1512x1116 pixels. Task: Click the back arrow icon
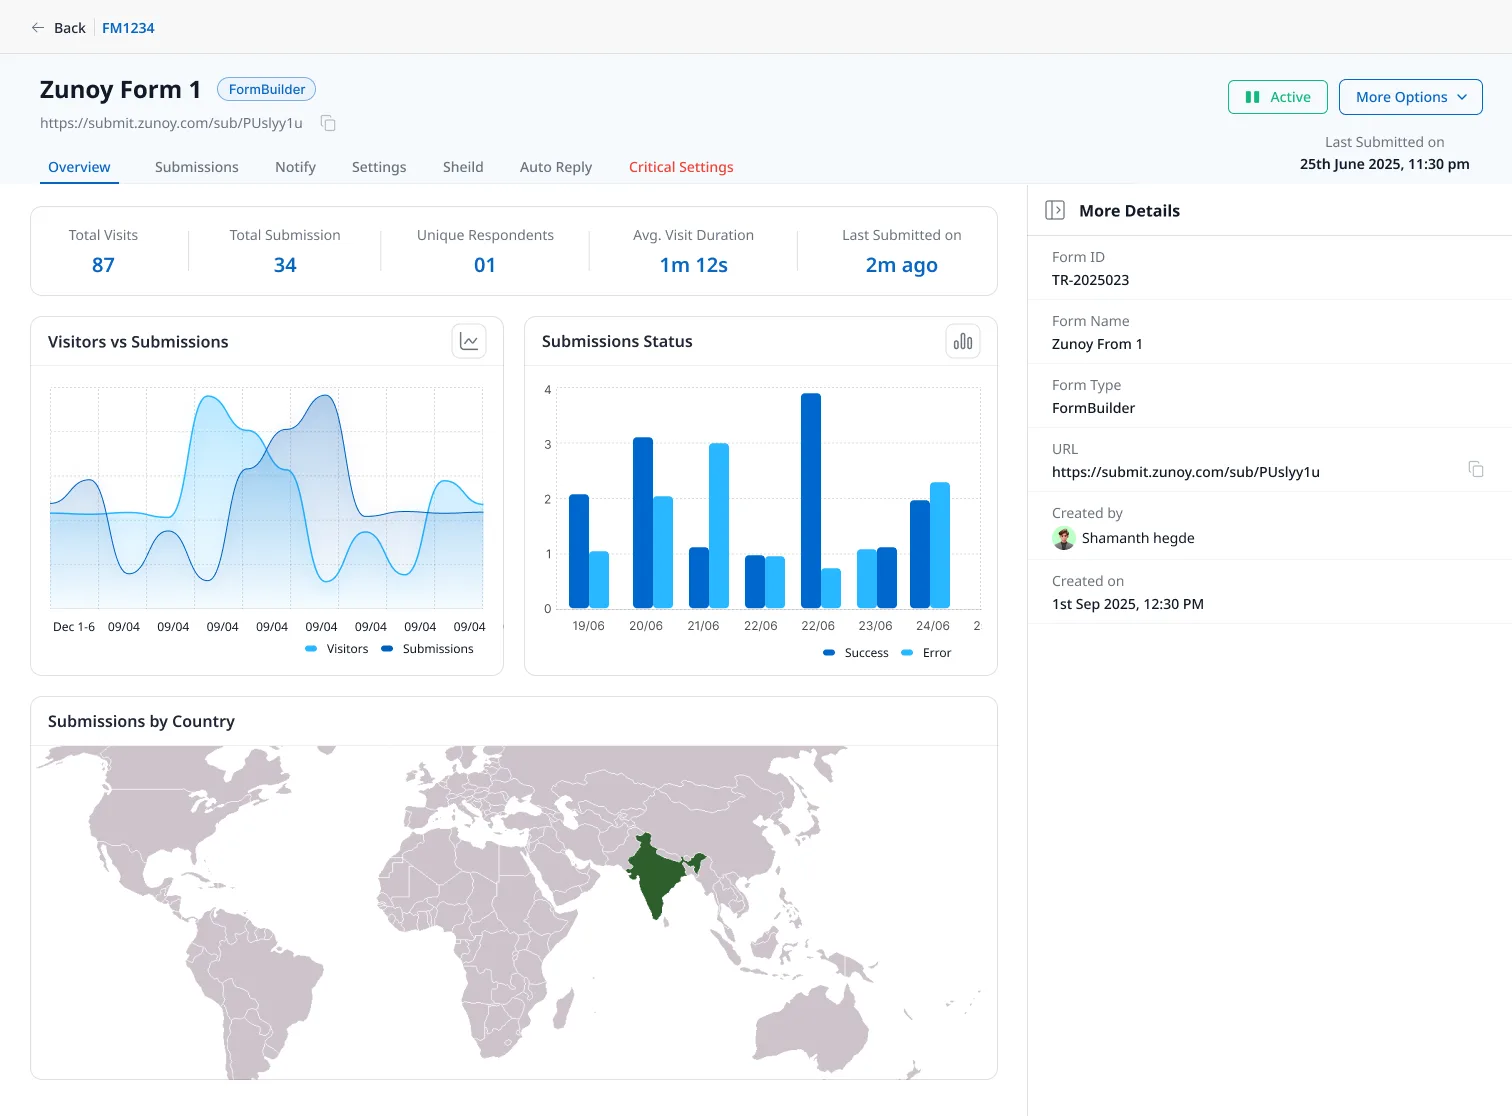38,28
